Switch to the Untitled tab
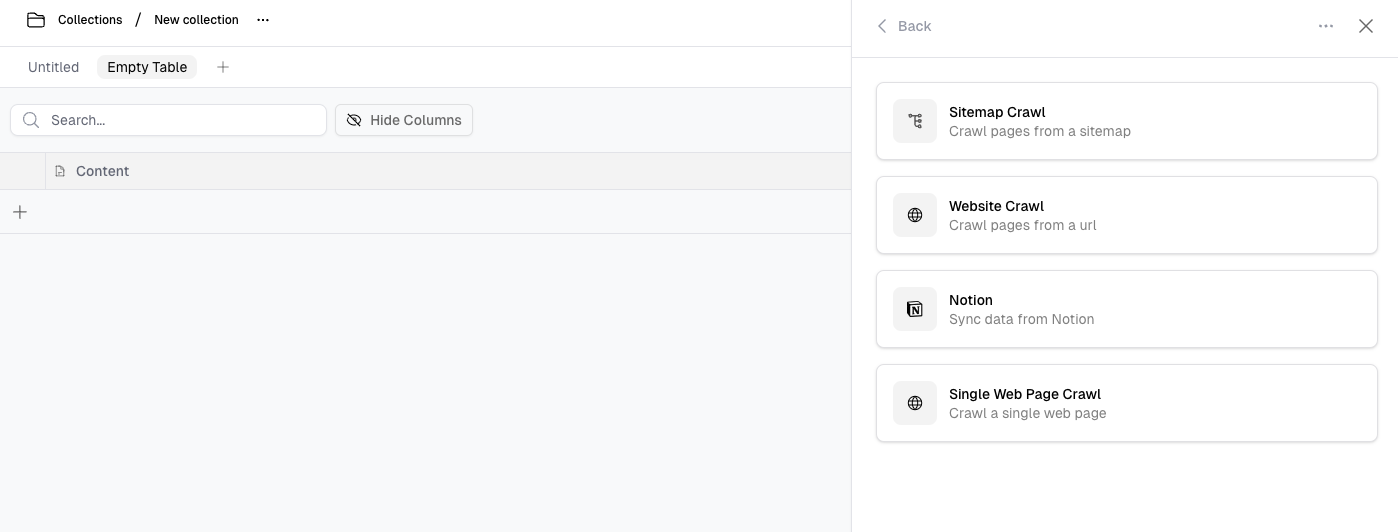The height and width of the screenshot is (532, 1398). (x=53, y=67)
